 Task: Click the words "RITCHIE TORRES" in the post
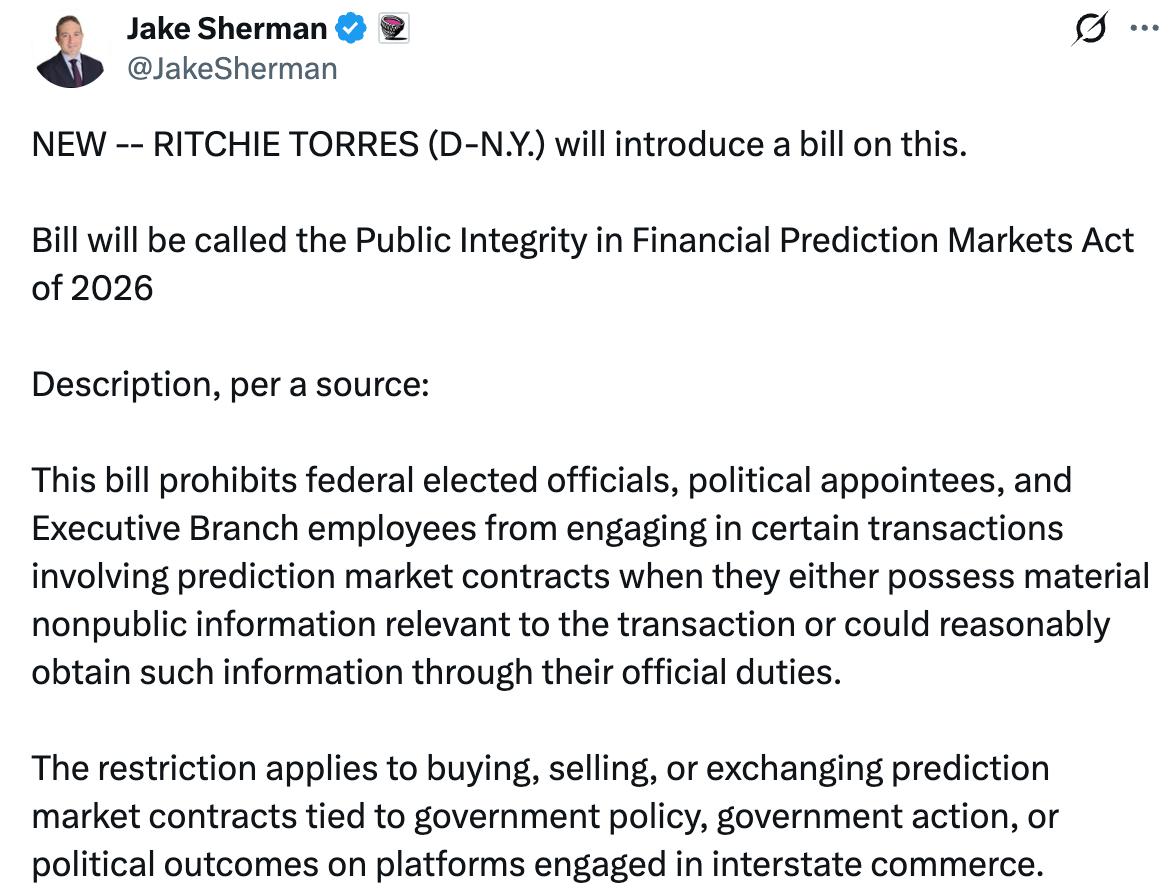point(284,145)
